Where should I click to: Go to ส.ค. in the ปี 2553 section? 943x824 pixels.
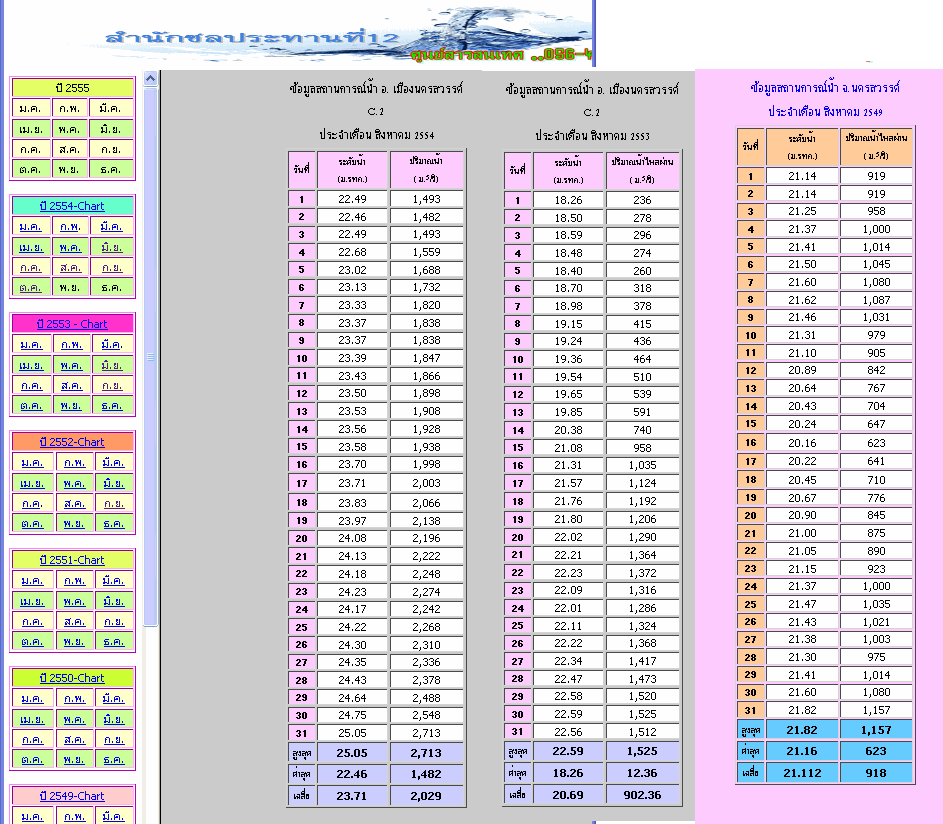click(x=72, y=386)
